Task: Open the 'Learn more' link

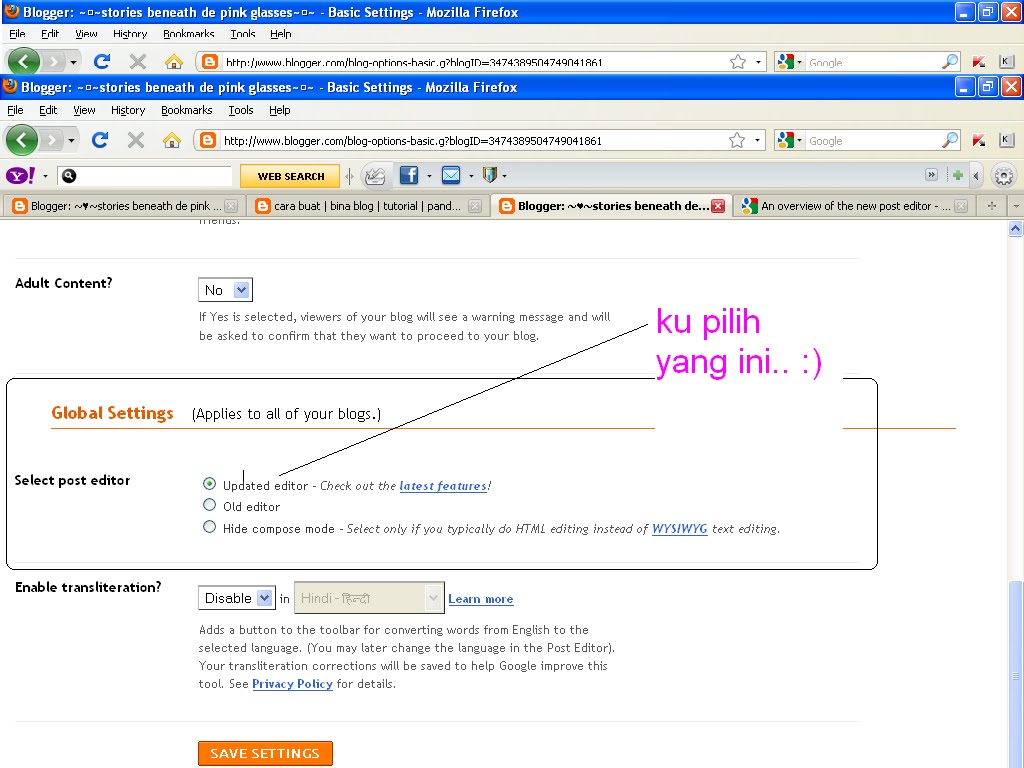Action: [481, 599]
